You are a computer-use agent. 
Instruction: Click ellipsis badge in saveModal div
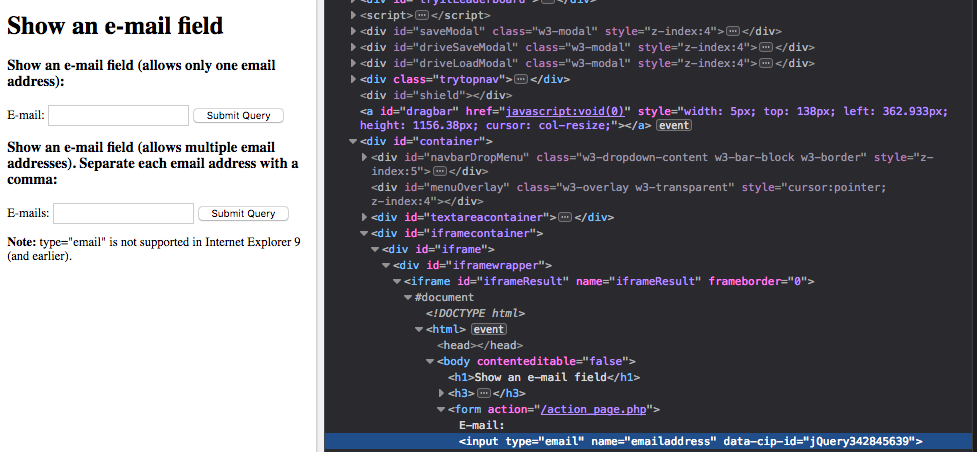[733, 31]
